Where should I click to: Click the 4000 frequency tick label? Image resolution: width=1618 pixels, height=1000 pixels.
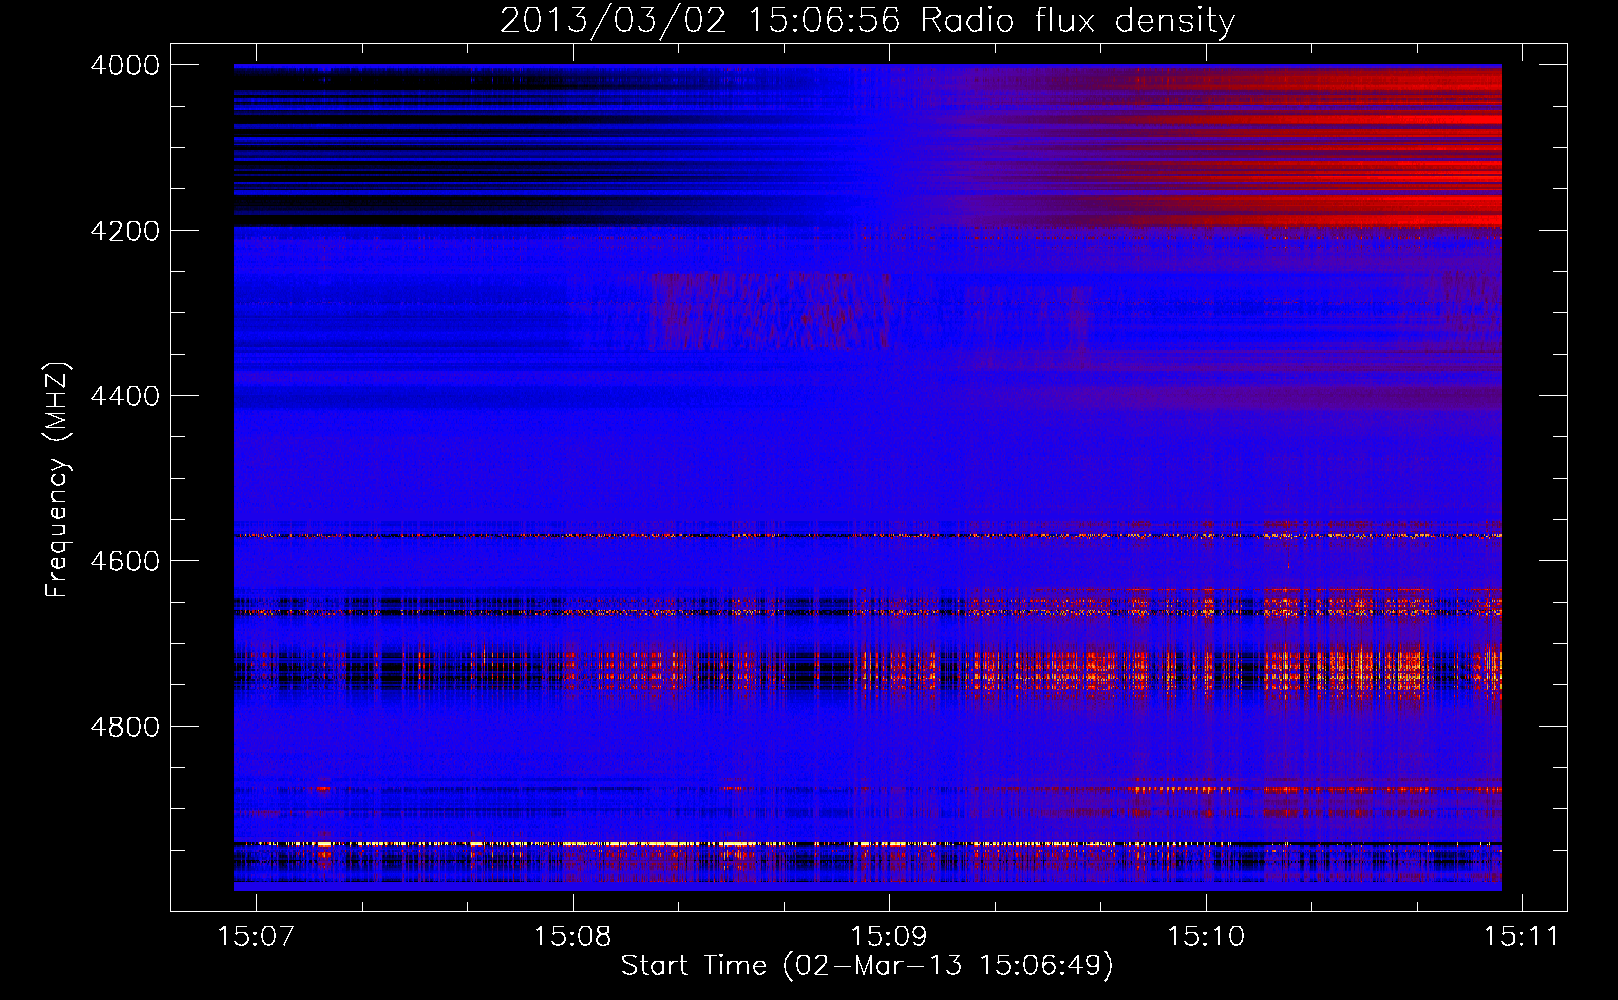[125, 65]
